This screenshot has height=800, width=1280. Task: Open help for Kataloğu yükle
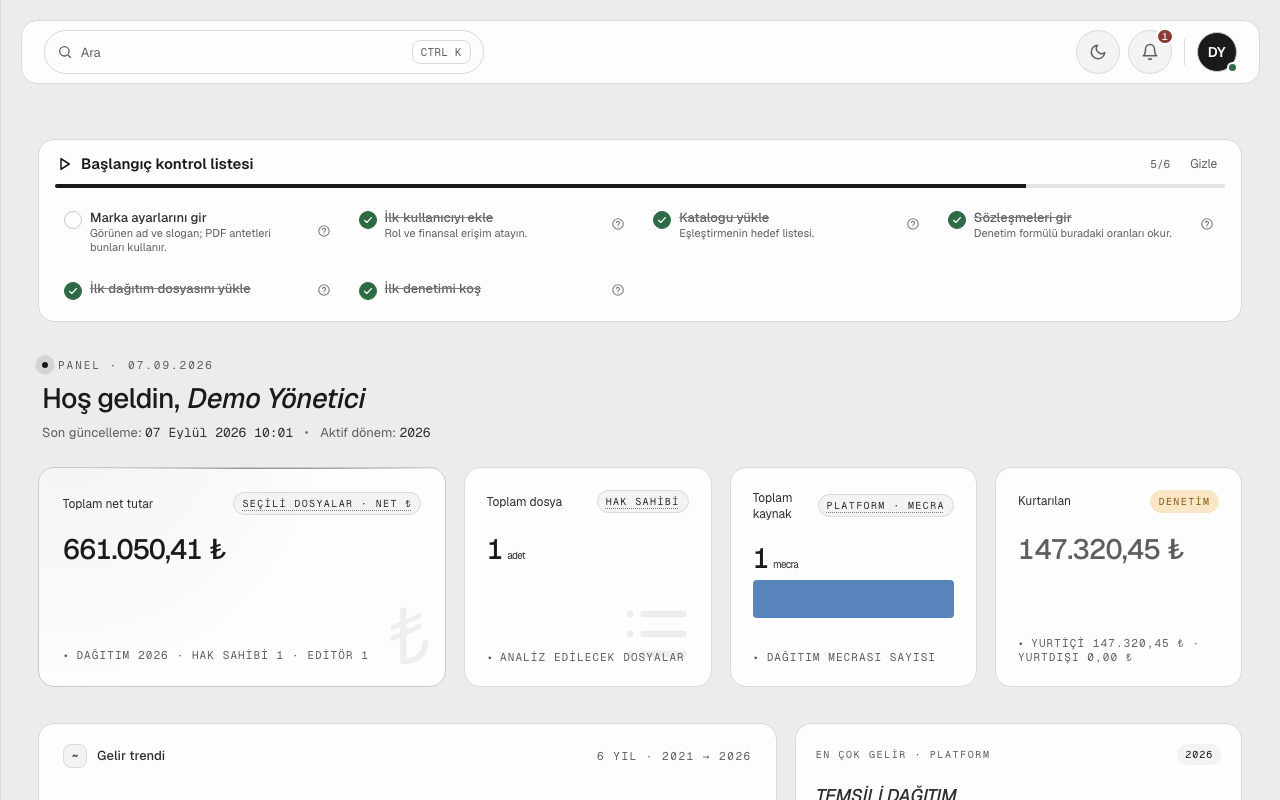(x=913, y=224)
